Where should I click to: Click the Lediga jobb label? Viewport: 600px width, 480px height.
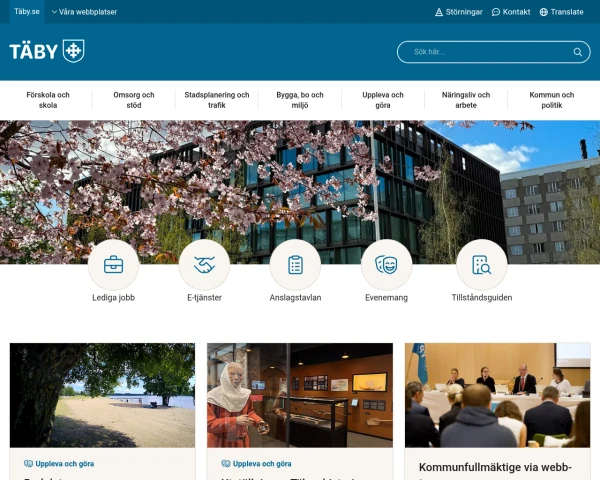click(x=113, y=297)
